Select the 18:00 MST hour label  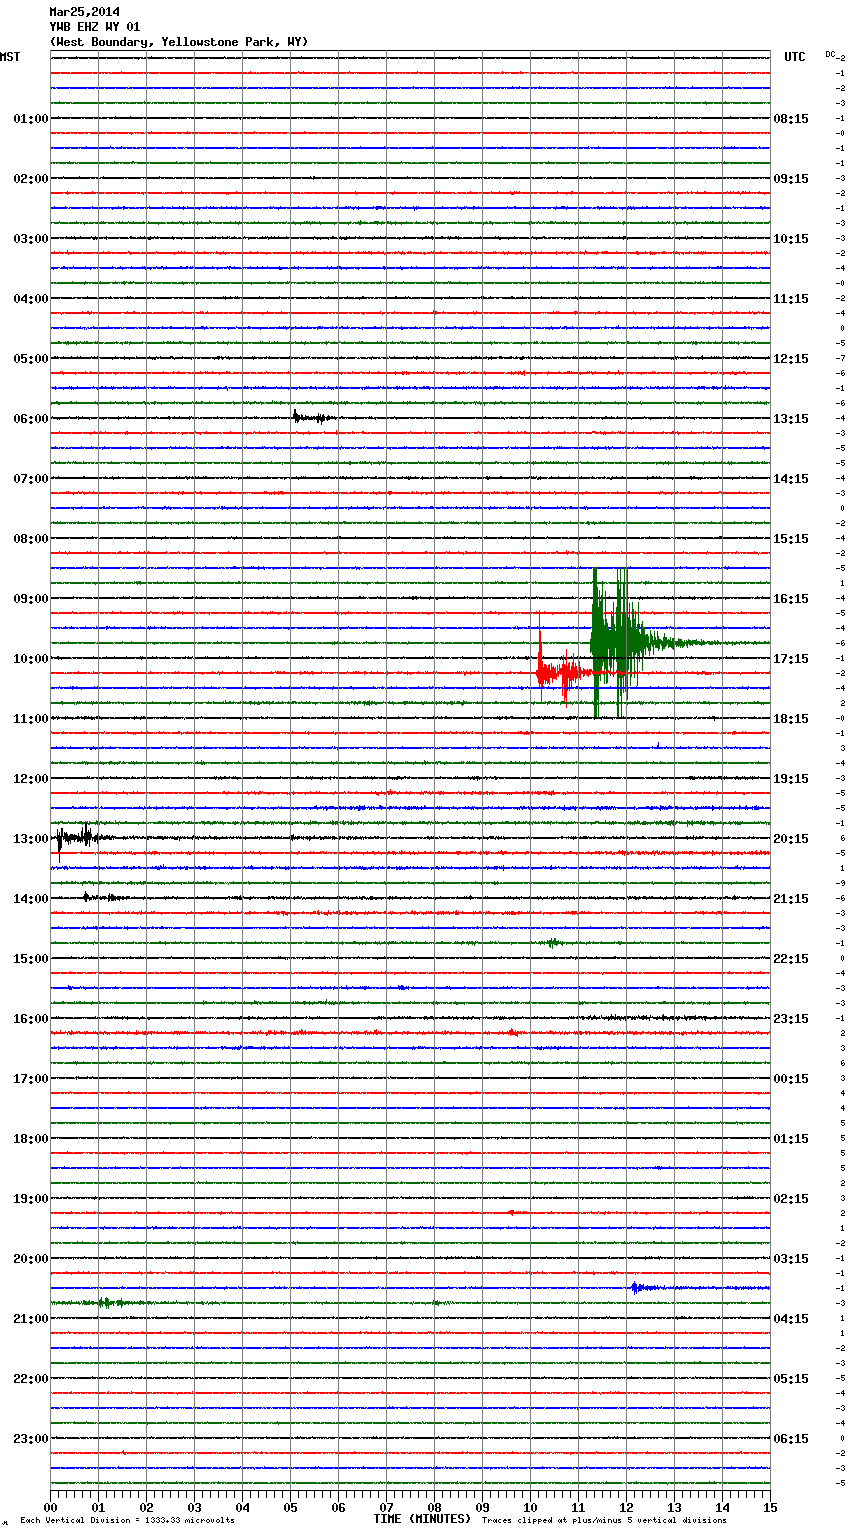30,1139
